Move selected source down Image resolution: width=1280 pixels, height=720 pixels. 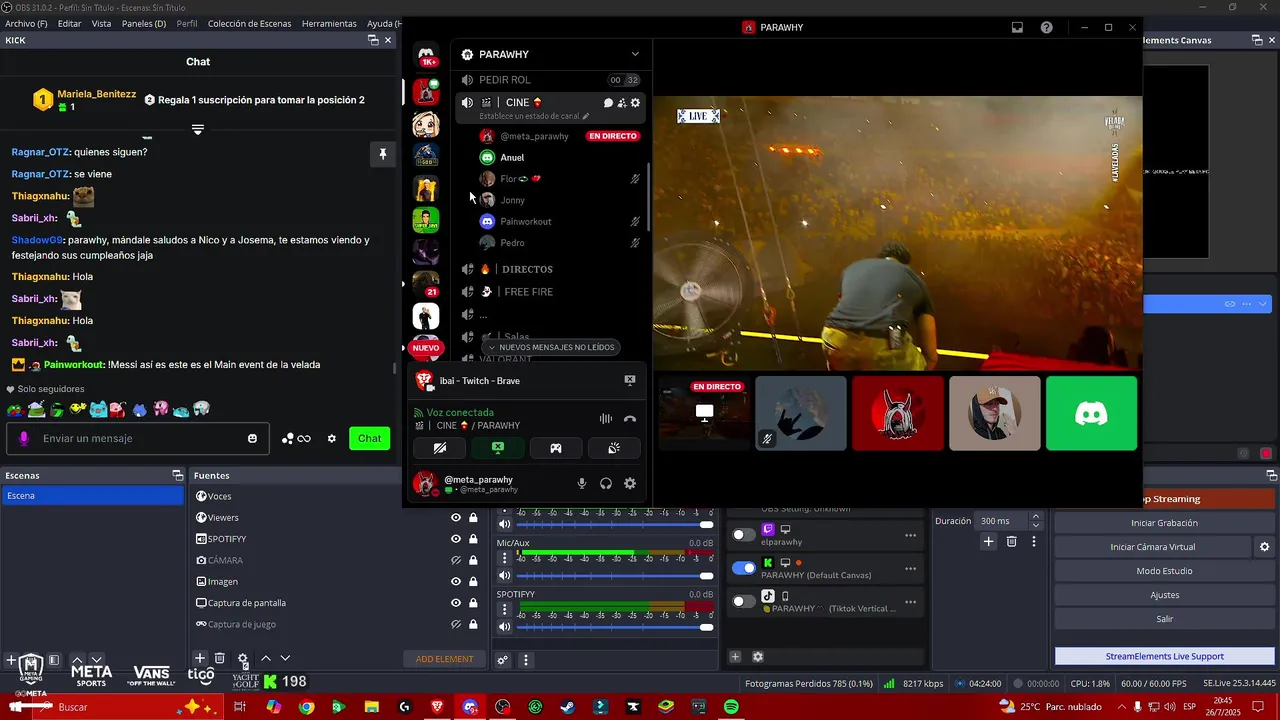pyautogui.click(x=285, y=658)
